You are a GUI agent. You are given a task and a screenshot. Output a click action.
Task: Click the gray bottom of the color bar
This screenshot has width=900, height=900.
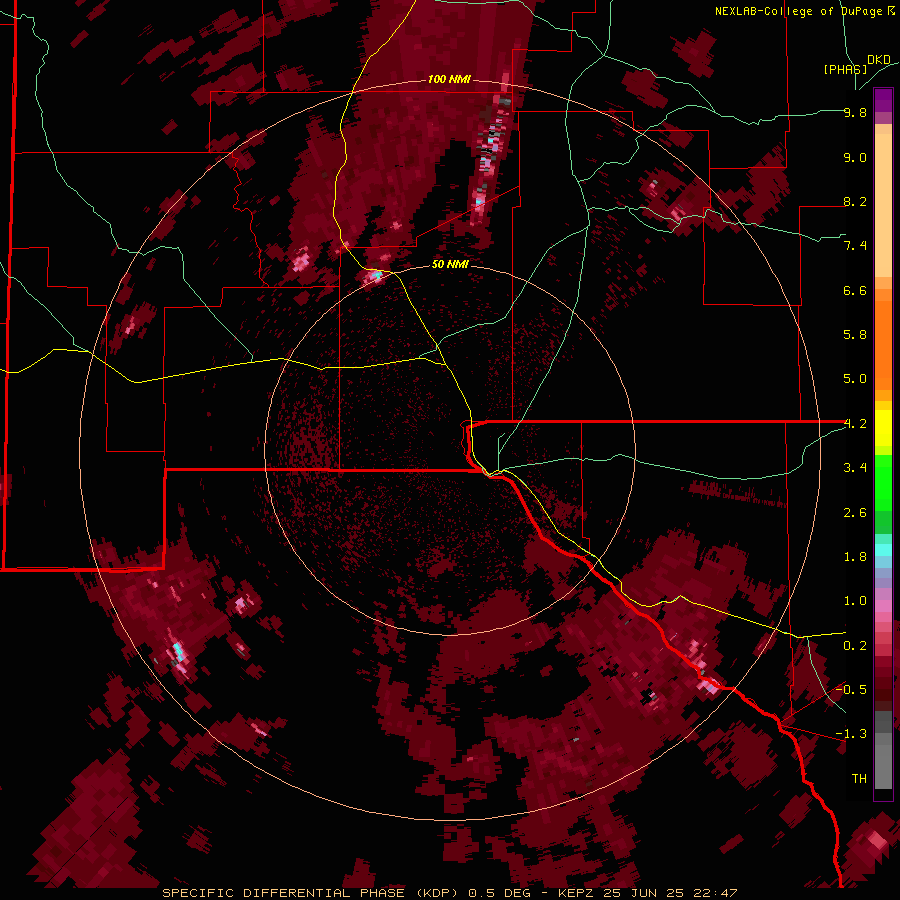[x=883, y=761]
